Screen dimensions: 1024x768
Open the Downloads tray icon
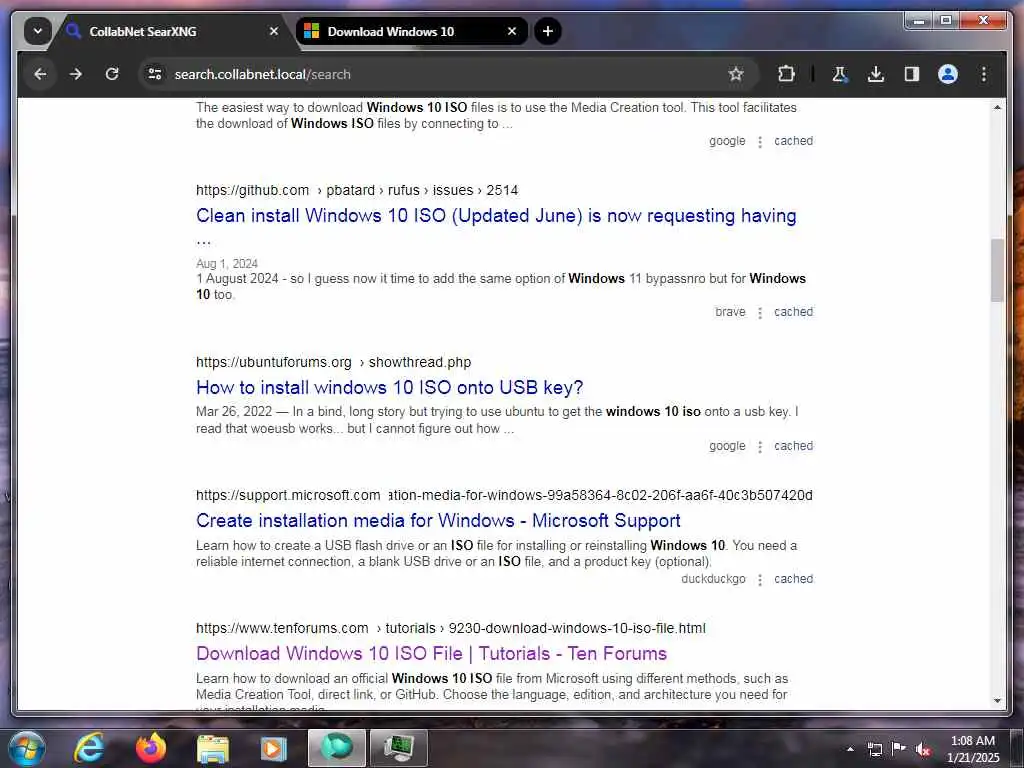tap(876, 74)
